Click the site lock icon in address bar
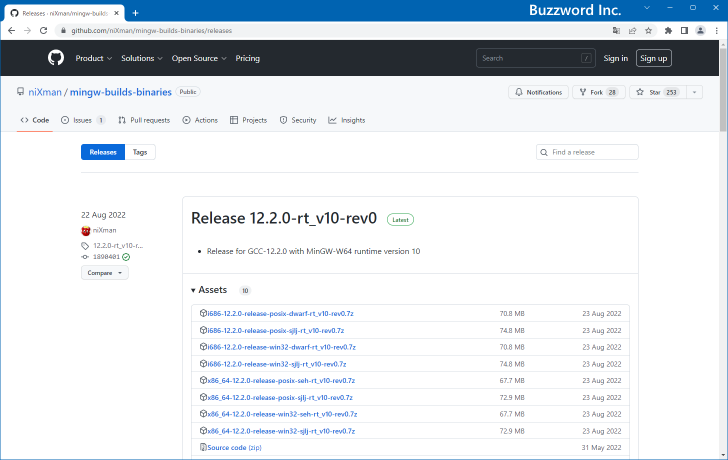This screenshot has width=728, height=460. (64, 31)
